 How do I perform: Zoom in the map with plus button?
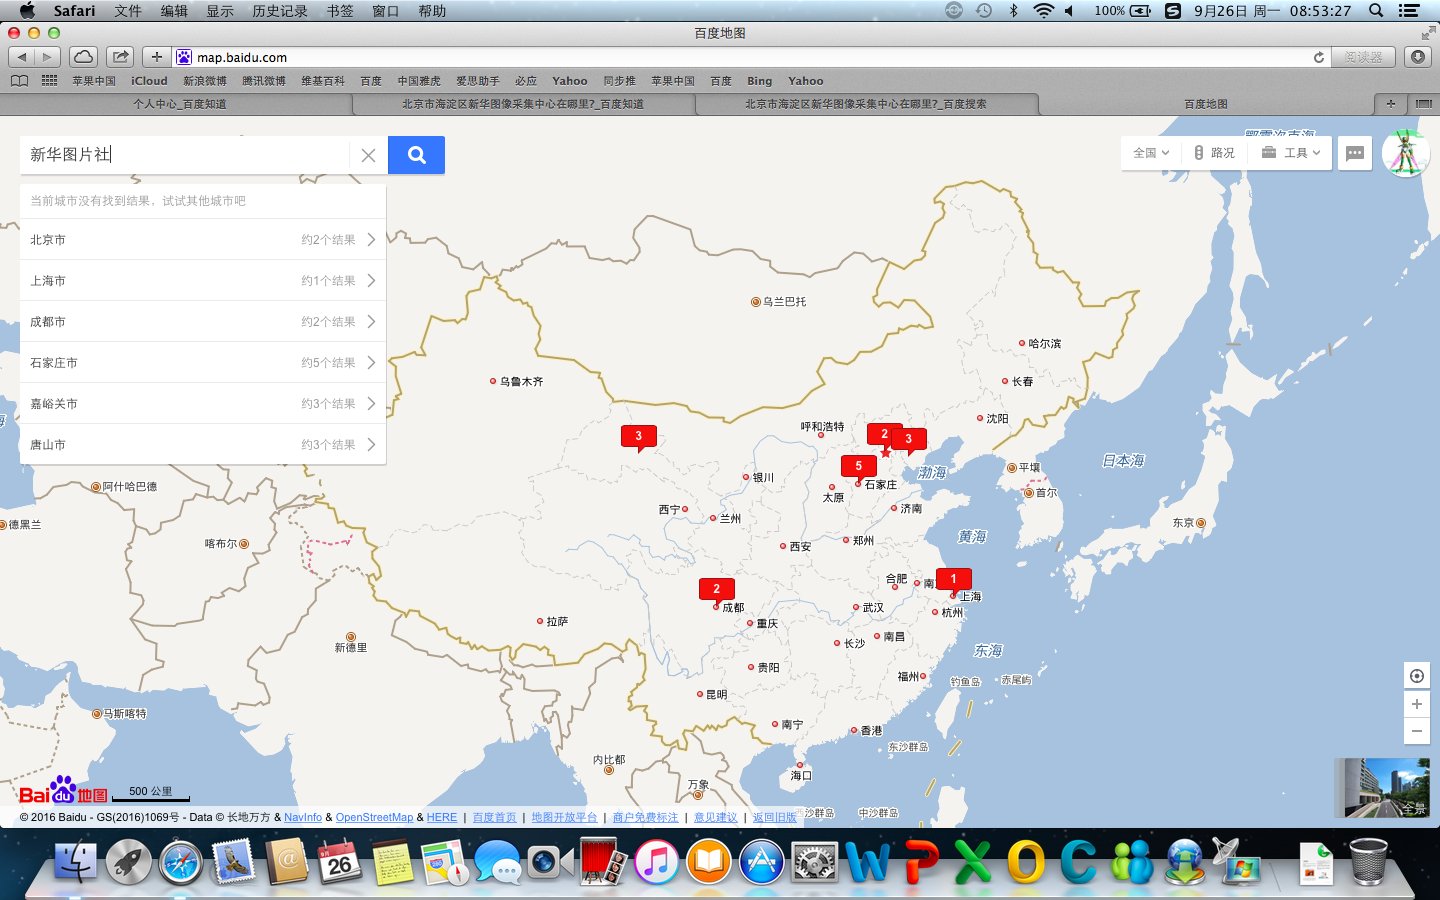(x=1416, y=704)
